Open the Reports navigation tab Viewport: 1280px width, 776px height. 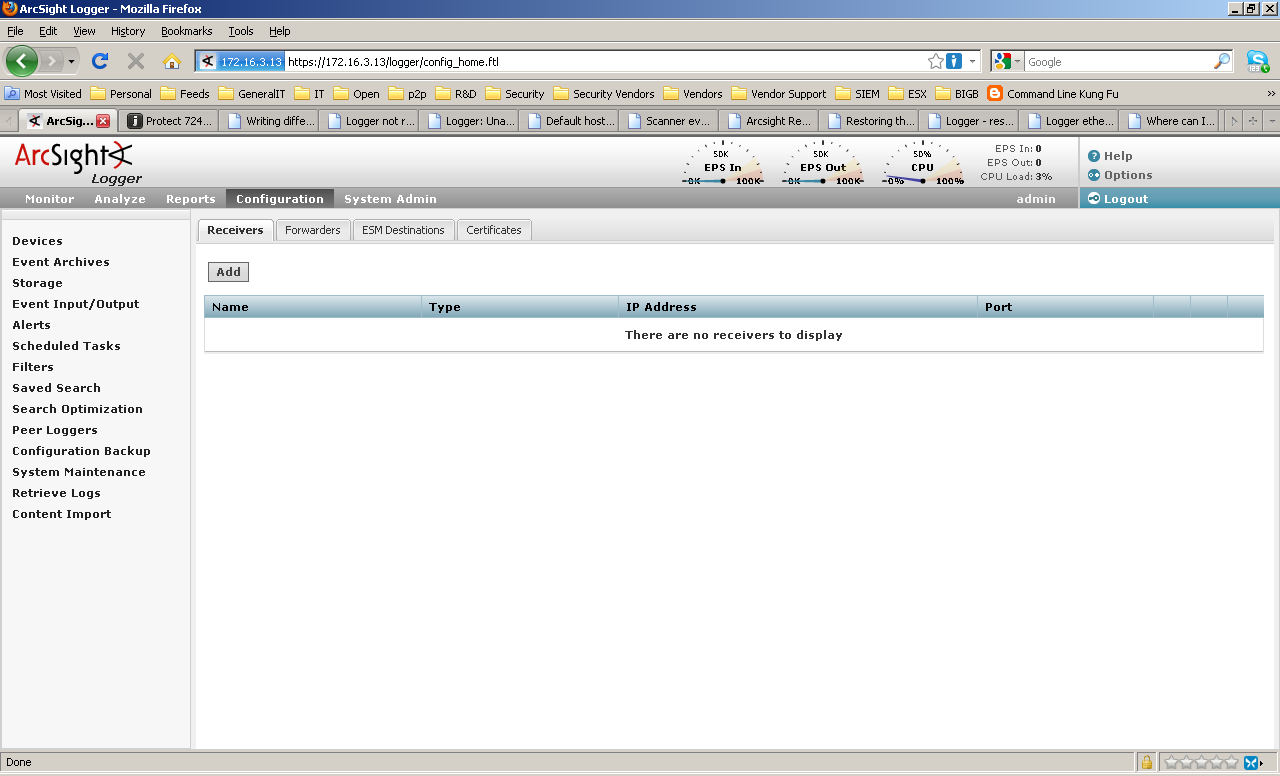[x=191, y=199]
